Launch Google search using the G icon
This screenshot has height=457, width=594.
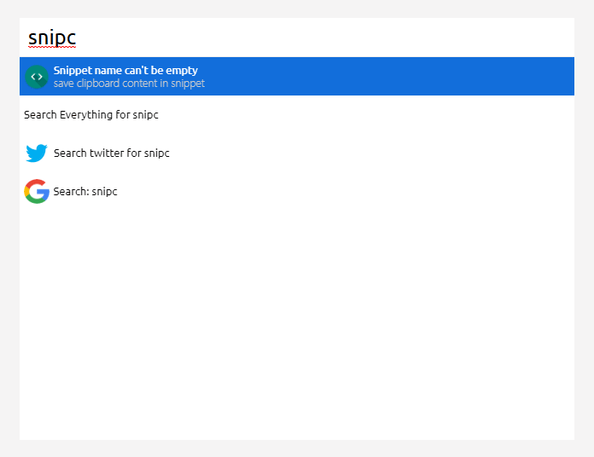pos(37,191)
